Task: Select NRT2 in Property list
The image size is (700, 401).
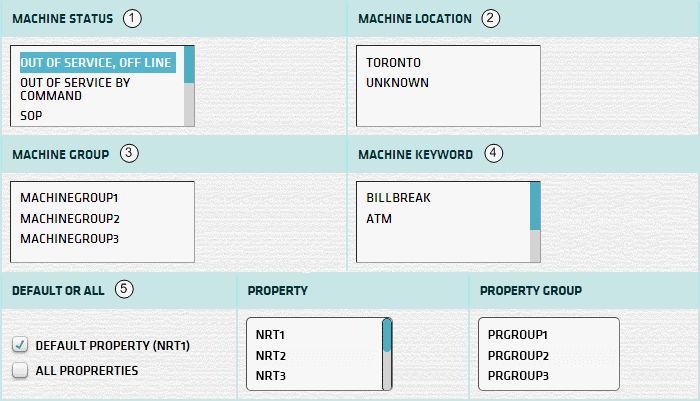Action: click(x=271, y=355)
